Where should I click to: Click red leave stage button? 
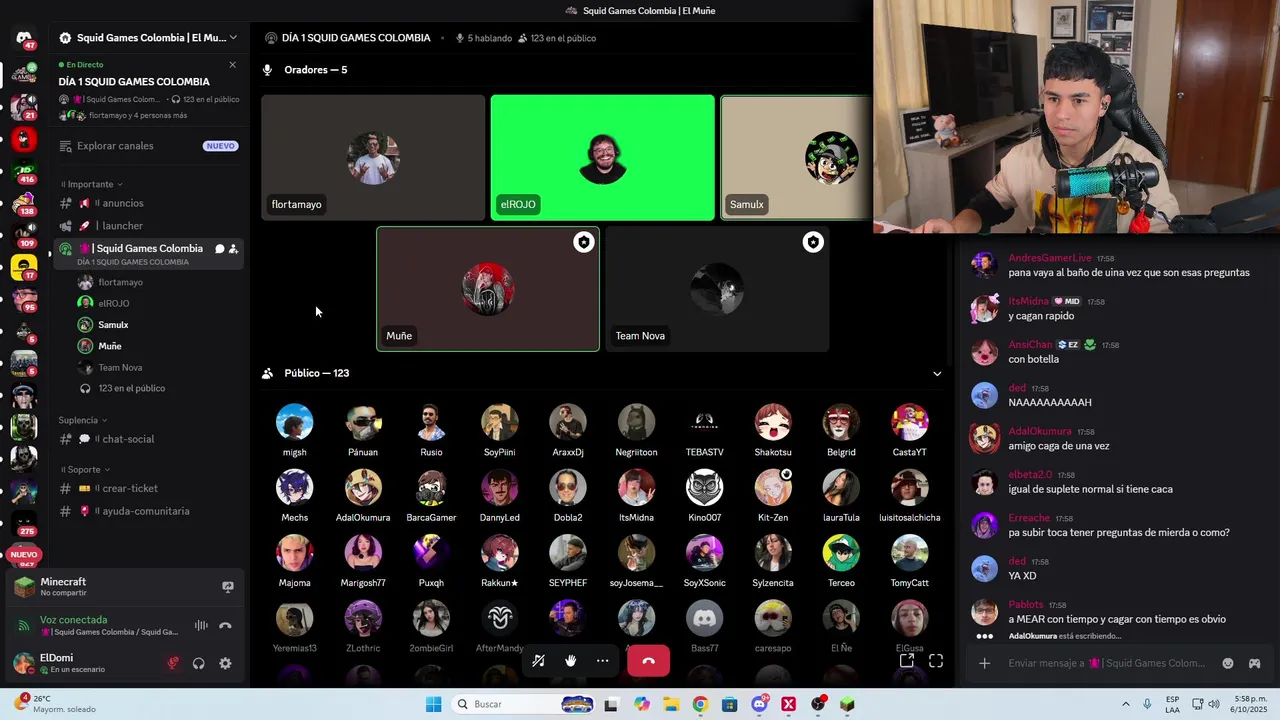[648, 661]
